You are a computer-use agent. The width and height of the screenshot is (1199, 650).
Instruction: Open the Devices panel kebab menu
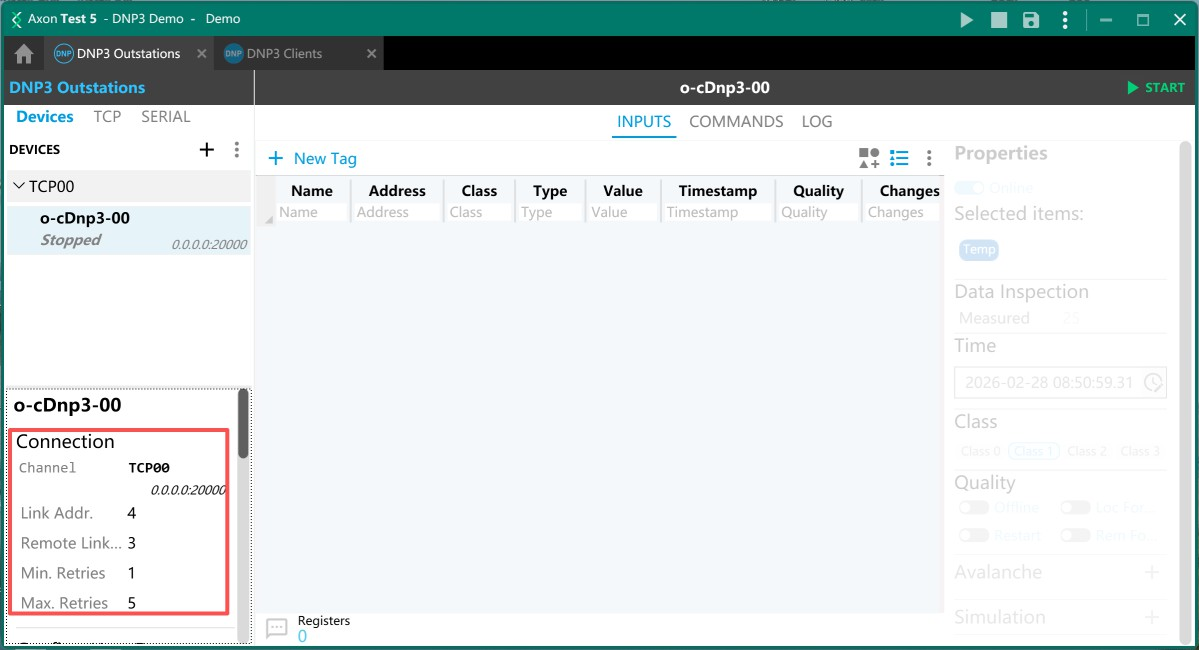[x=237, y=150]
